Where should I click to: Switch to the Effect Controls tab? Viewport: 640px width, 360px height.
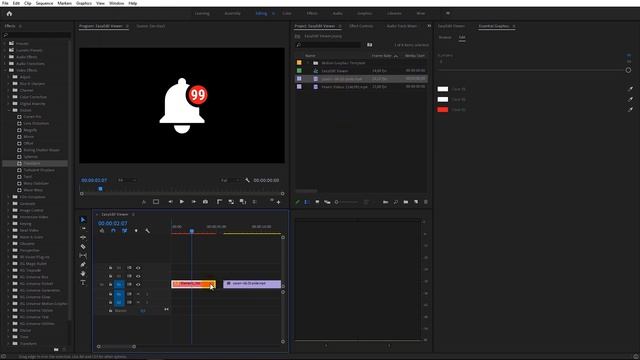361,26
